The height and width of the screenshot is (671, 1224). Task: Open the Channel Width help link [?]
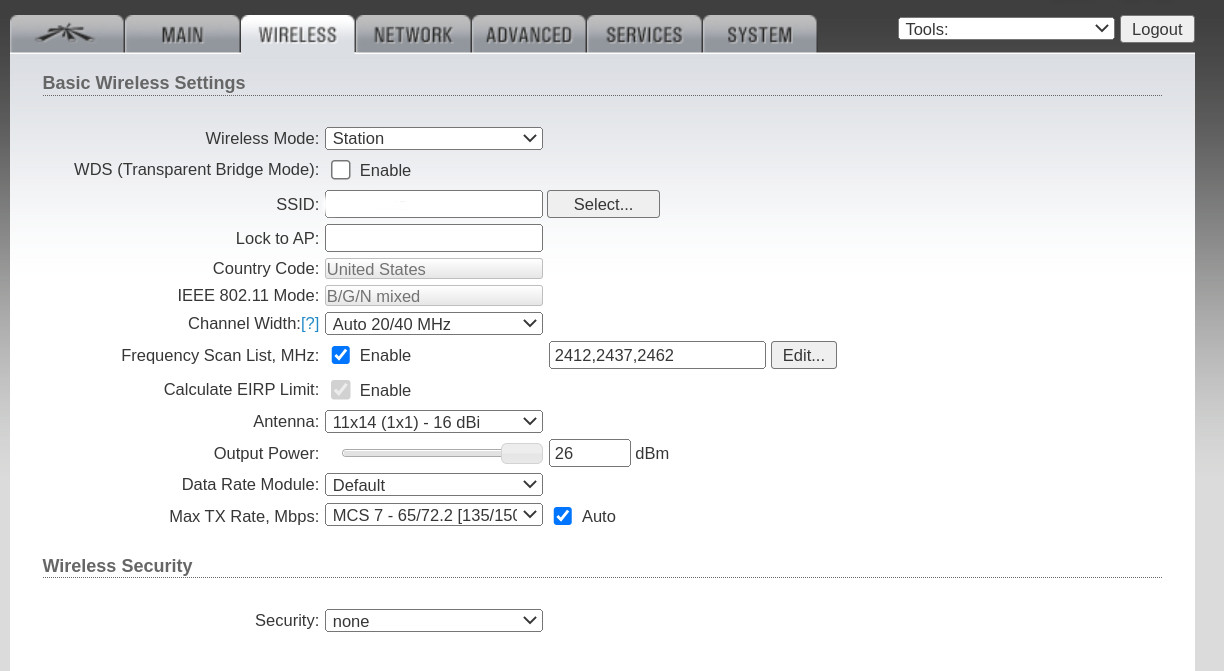[310, 323]
